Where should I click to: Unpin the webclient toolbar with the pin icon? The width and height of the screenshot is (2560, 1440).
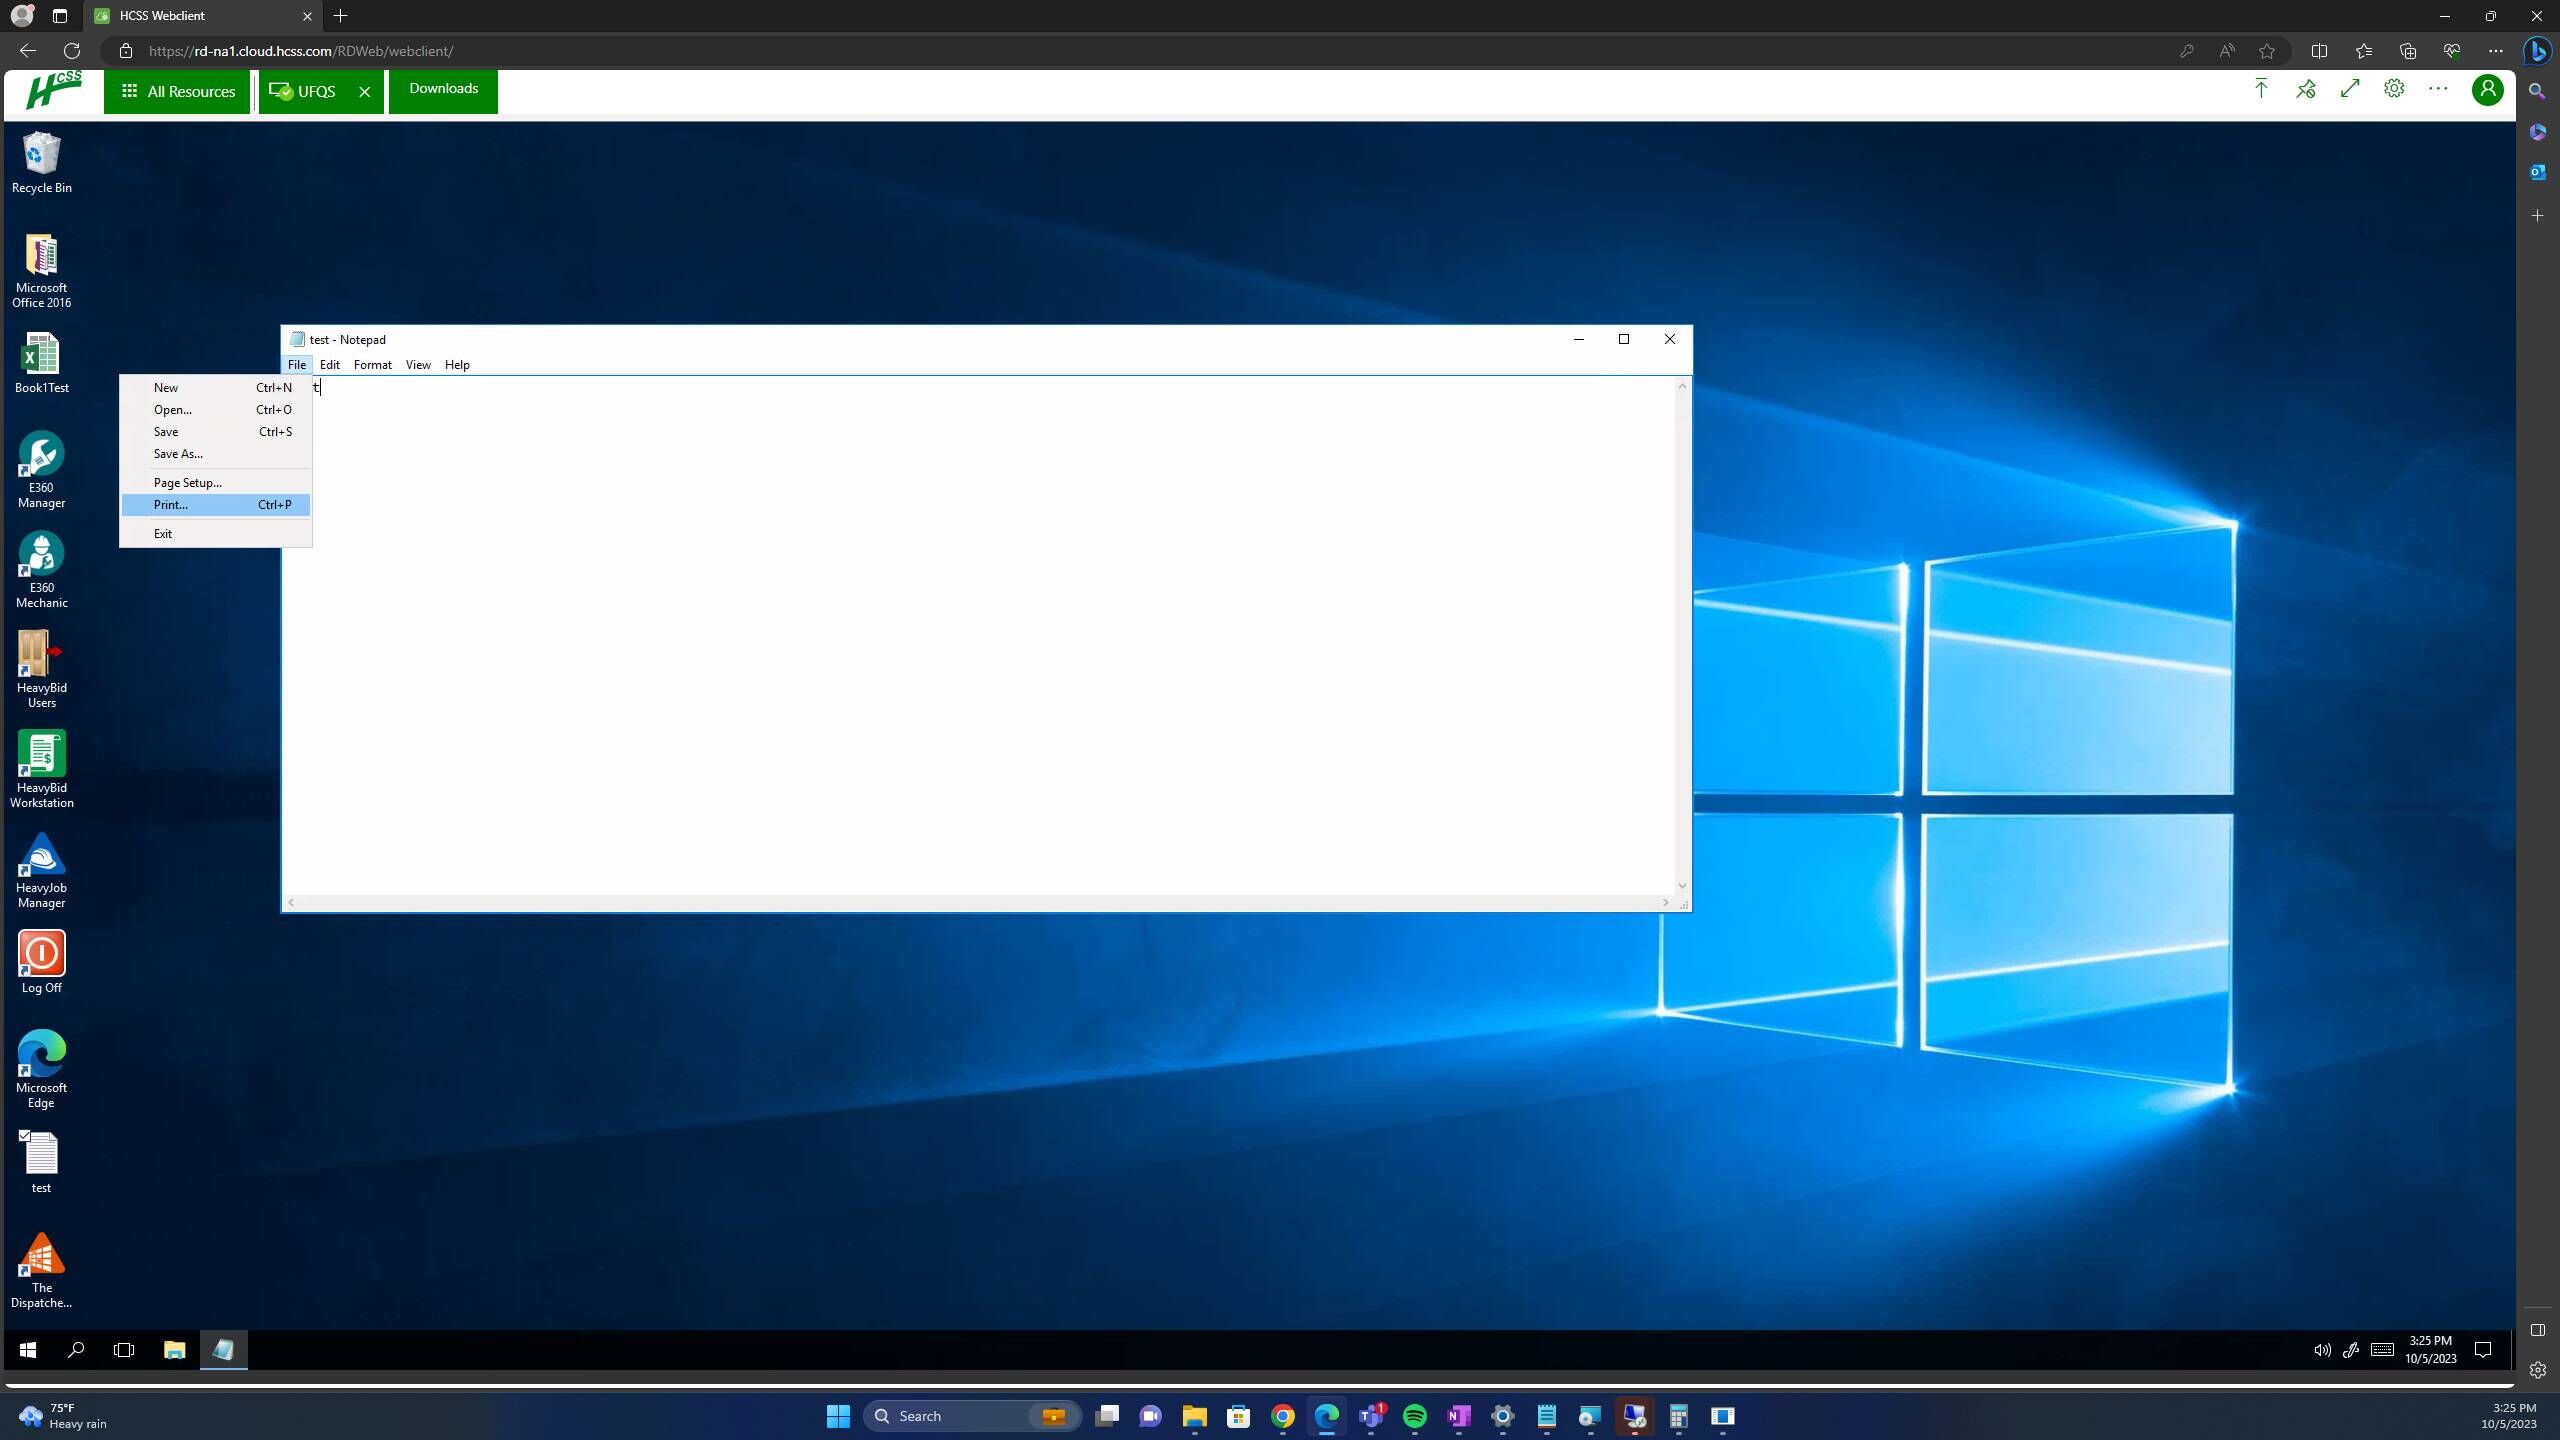coord(2305,88)
